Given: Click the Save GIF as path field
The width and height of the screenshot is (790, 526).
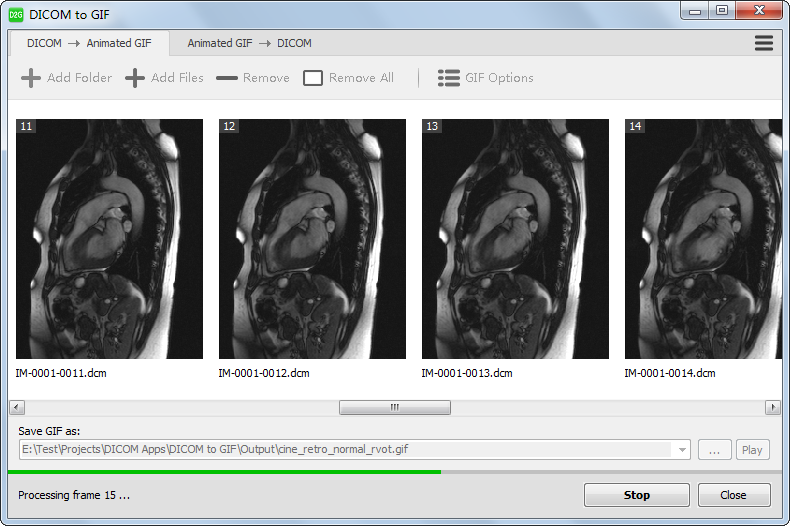Looking at the screenshot, I should [x=345, y=450].
